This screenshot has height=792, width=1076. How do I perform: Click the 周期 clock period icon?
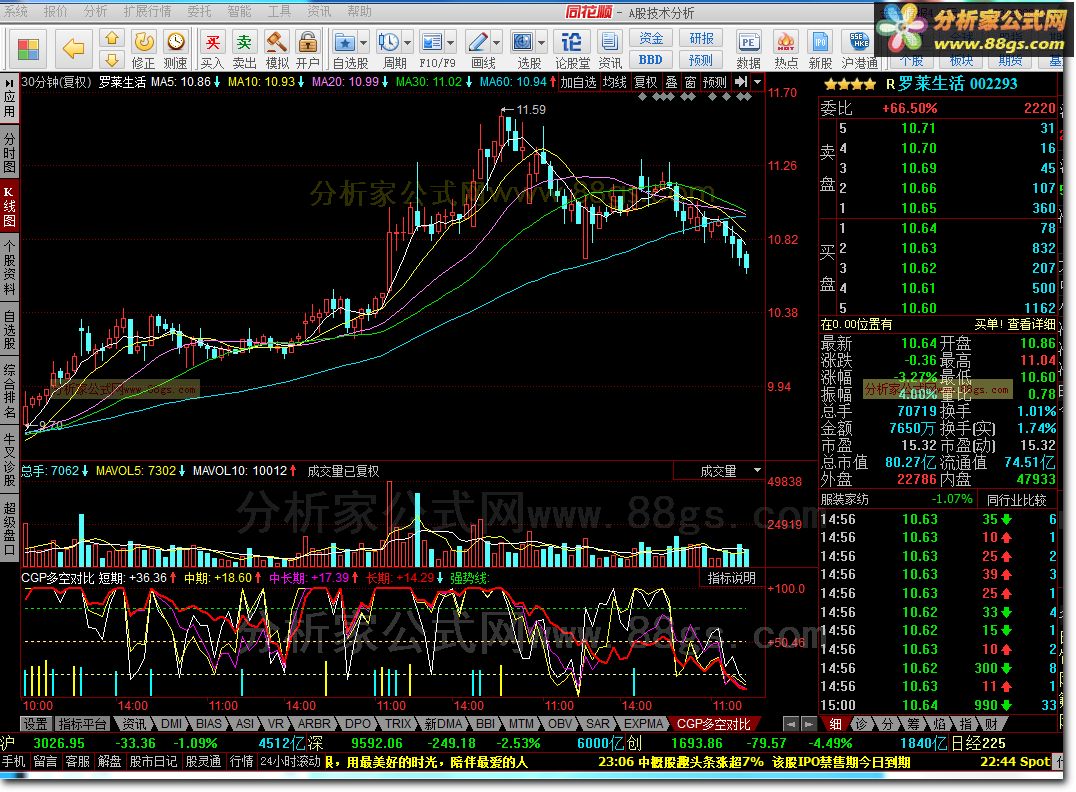point(388,43)
